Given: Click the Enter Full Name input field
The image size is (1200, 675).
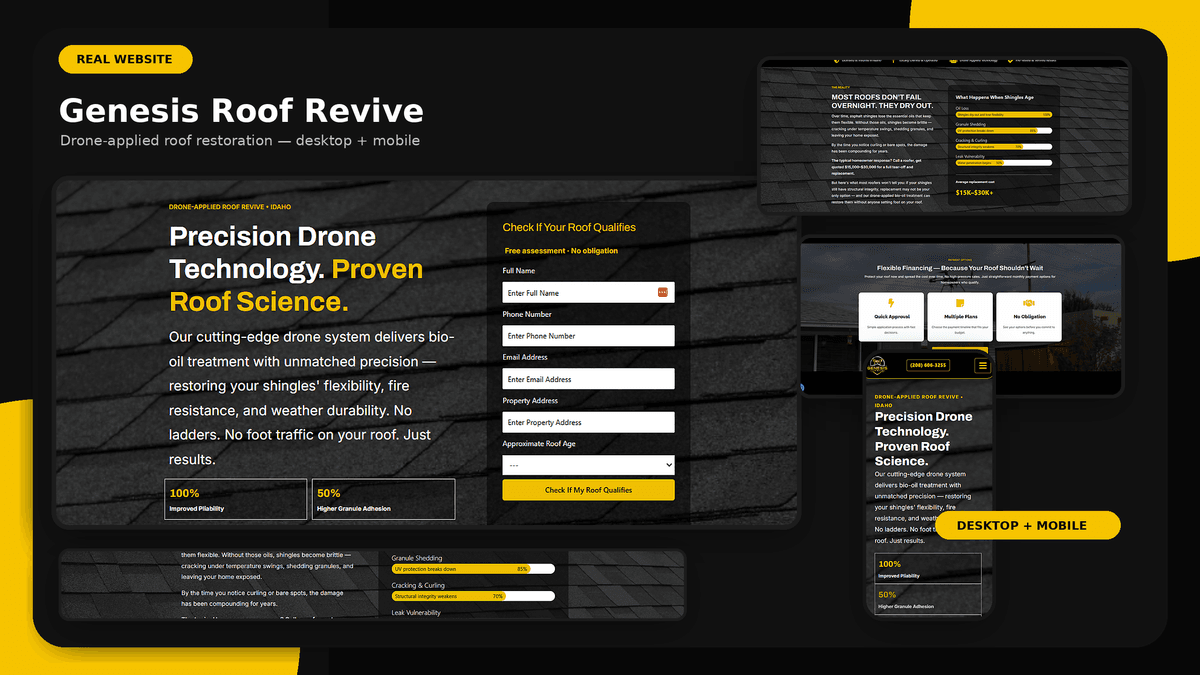Looking at the screenshot, I should click(588, 292).
